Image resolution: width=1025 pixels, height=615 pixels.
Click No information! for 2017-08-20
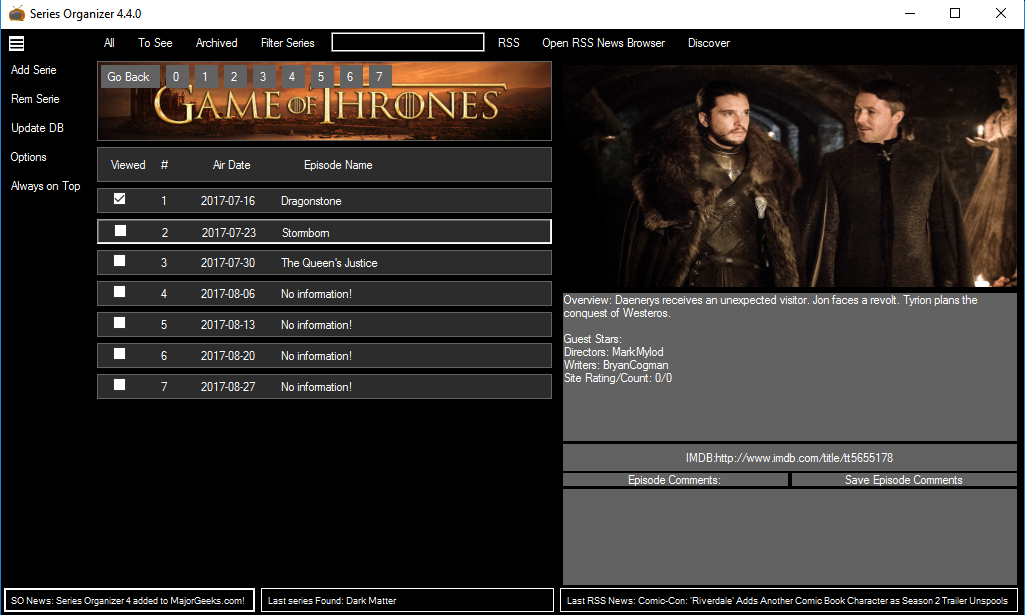tap(316, 356)
